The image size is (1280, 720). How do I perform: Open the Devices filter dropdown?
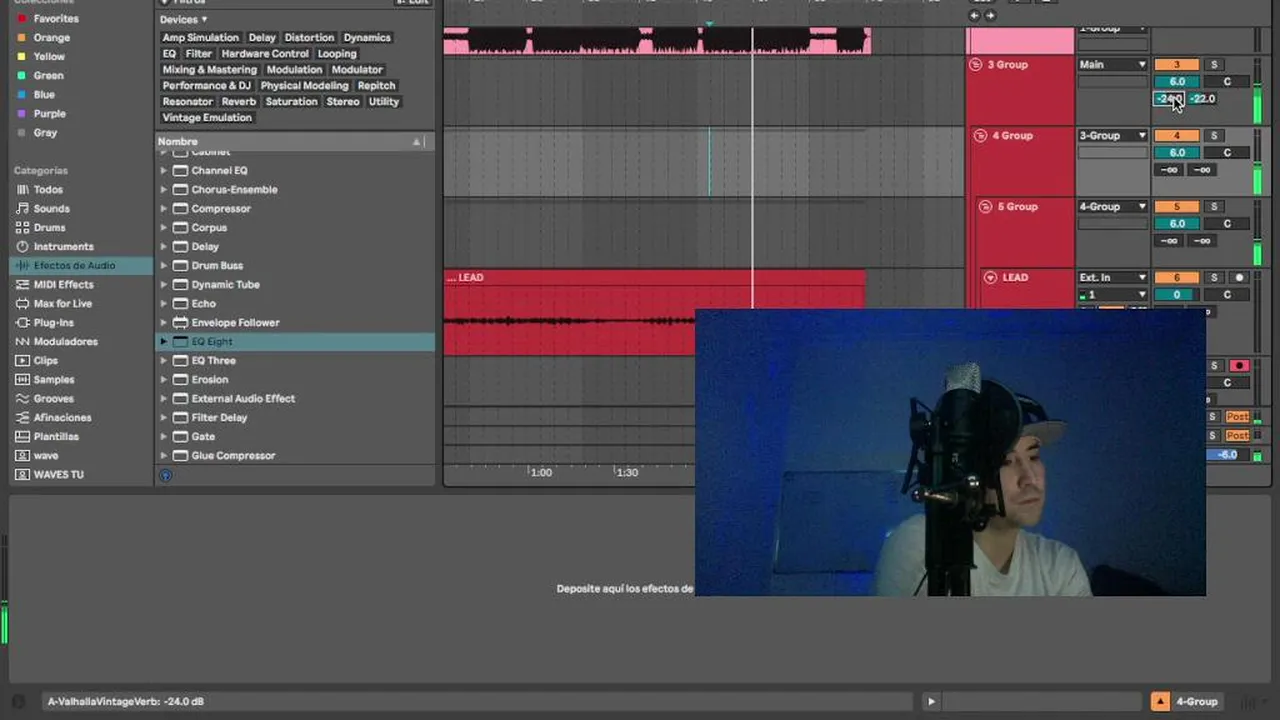184,20
